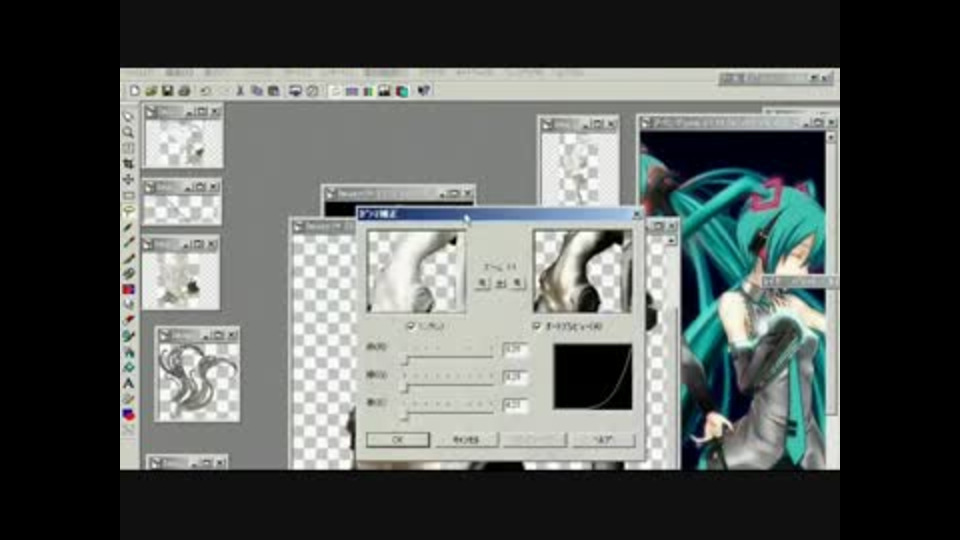This screenshot has width=960, height=540.
Task: Click the green gamma value field
Action: click(x=514, y=377)
